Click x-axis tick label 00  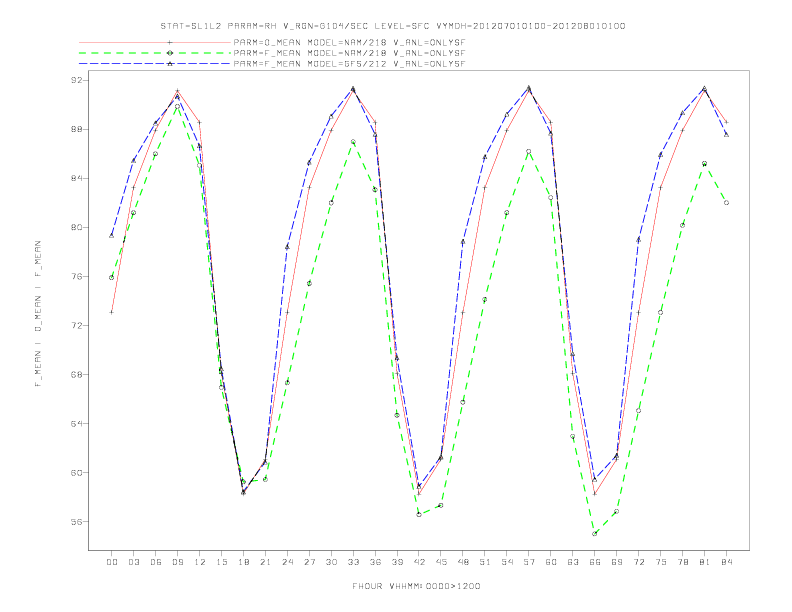pyautogui.click(x=112, y=562)
